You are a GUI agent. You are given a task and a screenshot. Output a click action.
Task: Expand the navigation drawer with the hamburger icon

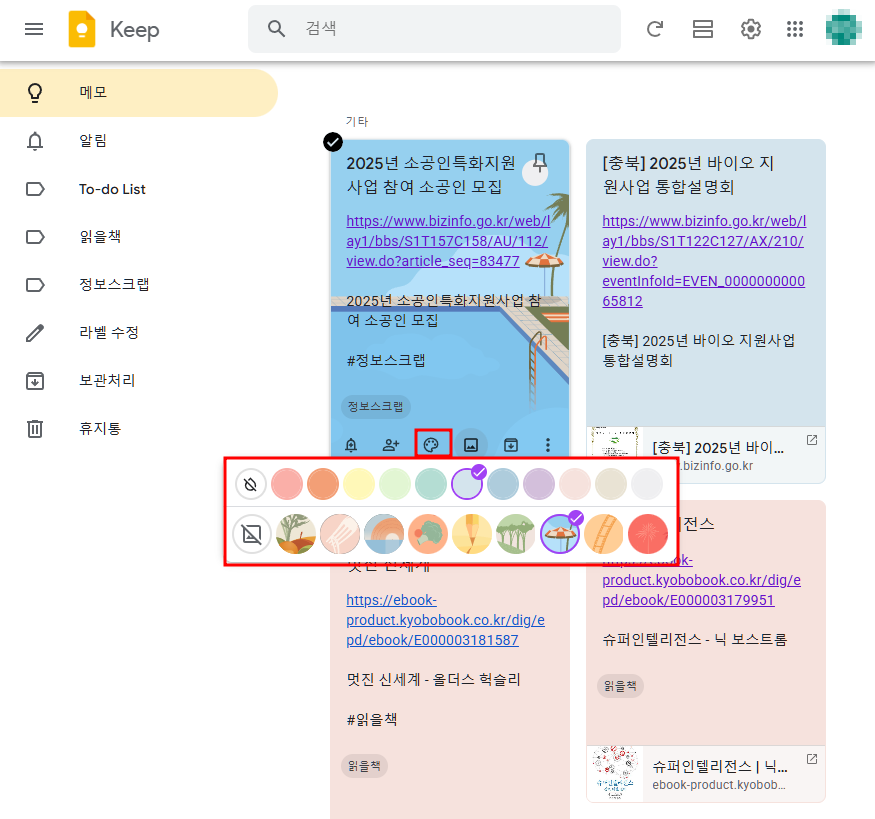point(33,28)
